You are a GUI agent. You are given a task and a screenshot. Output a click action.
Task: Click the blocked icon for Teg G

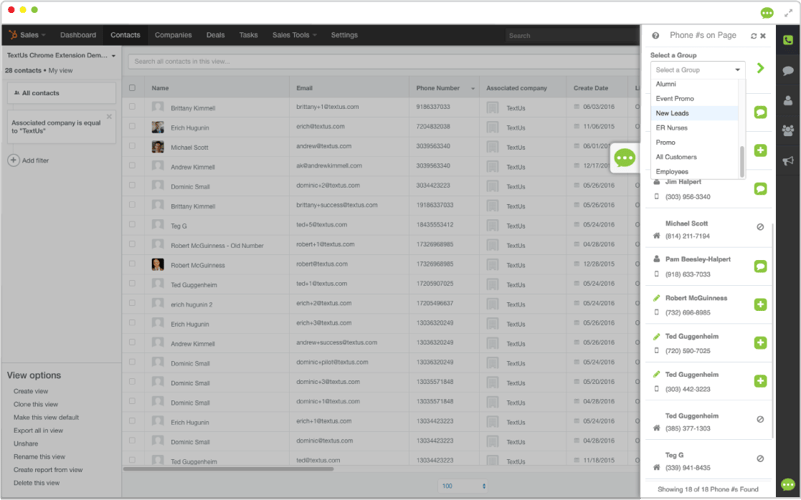point(760,459)
